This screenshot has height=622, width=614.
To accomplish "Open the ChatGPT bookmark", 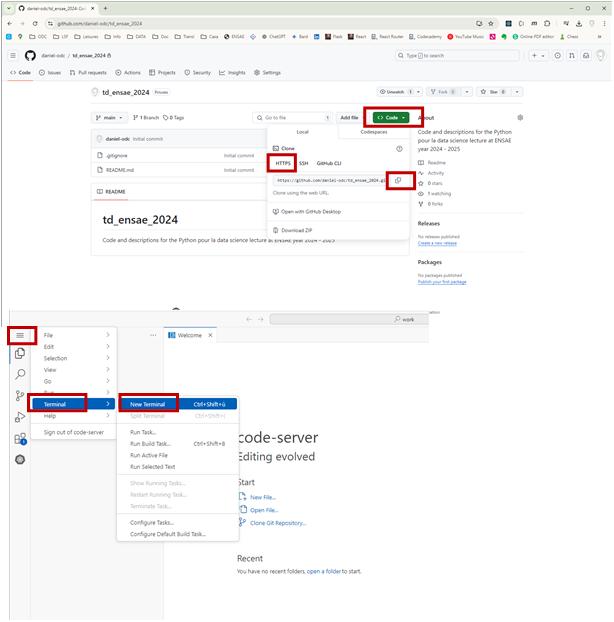I will (273, 36).
